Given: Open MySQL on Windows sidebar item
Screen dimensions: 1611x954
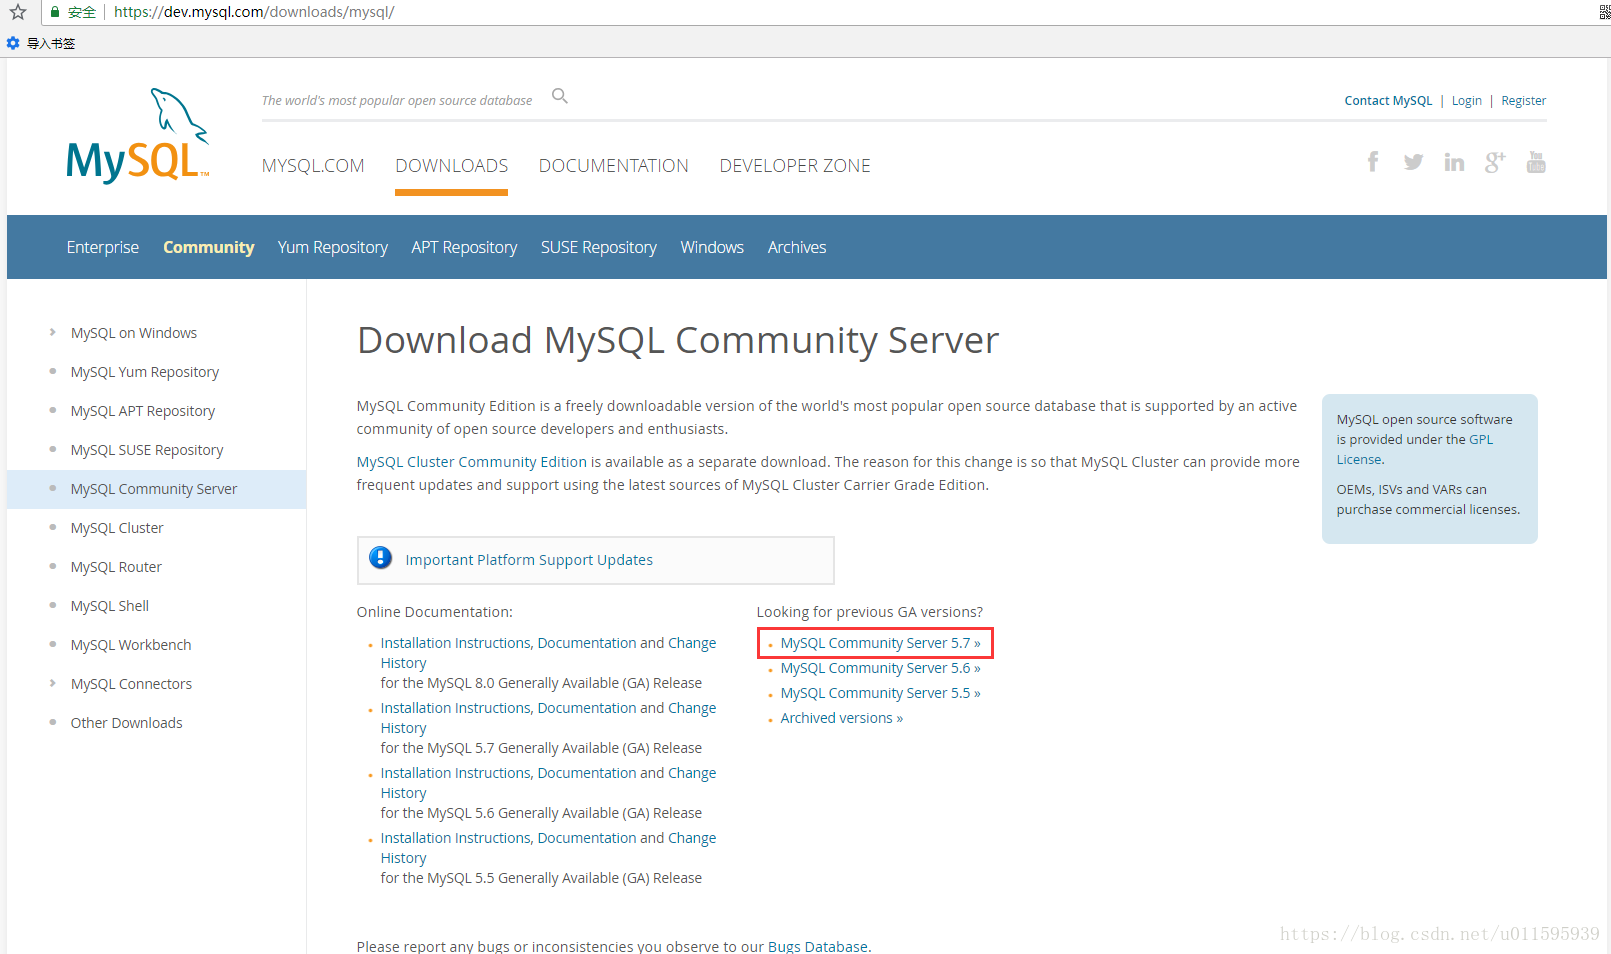Looking at the screenshot, I should tap(134, 333).
